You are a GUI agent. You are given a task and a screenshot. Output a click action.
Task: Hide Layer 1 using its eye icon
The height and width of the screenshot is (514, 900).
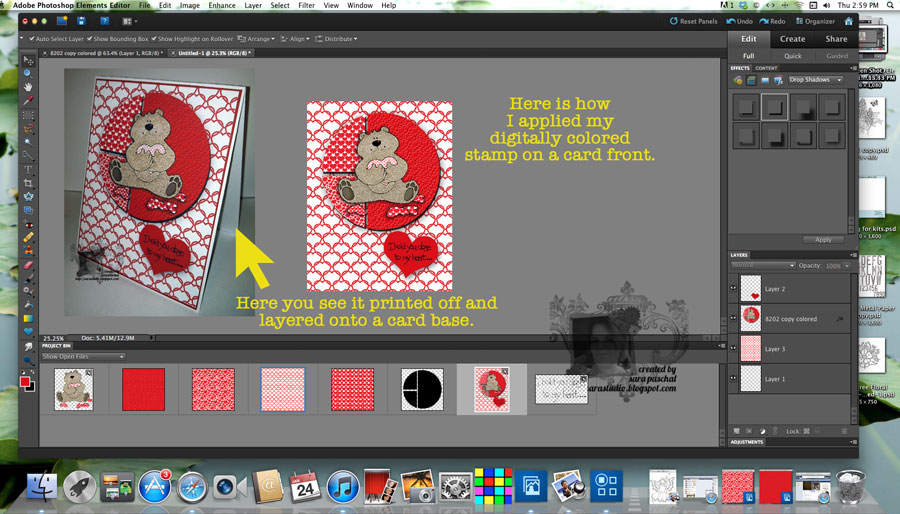pos(733,378)
